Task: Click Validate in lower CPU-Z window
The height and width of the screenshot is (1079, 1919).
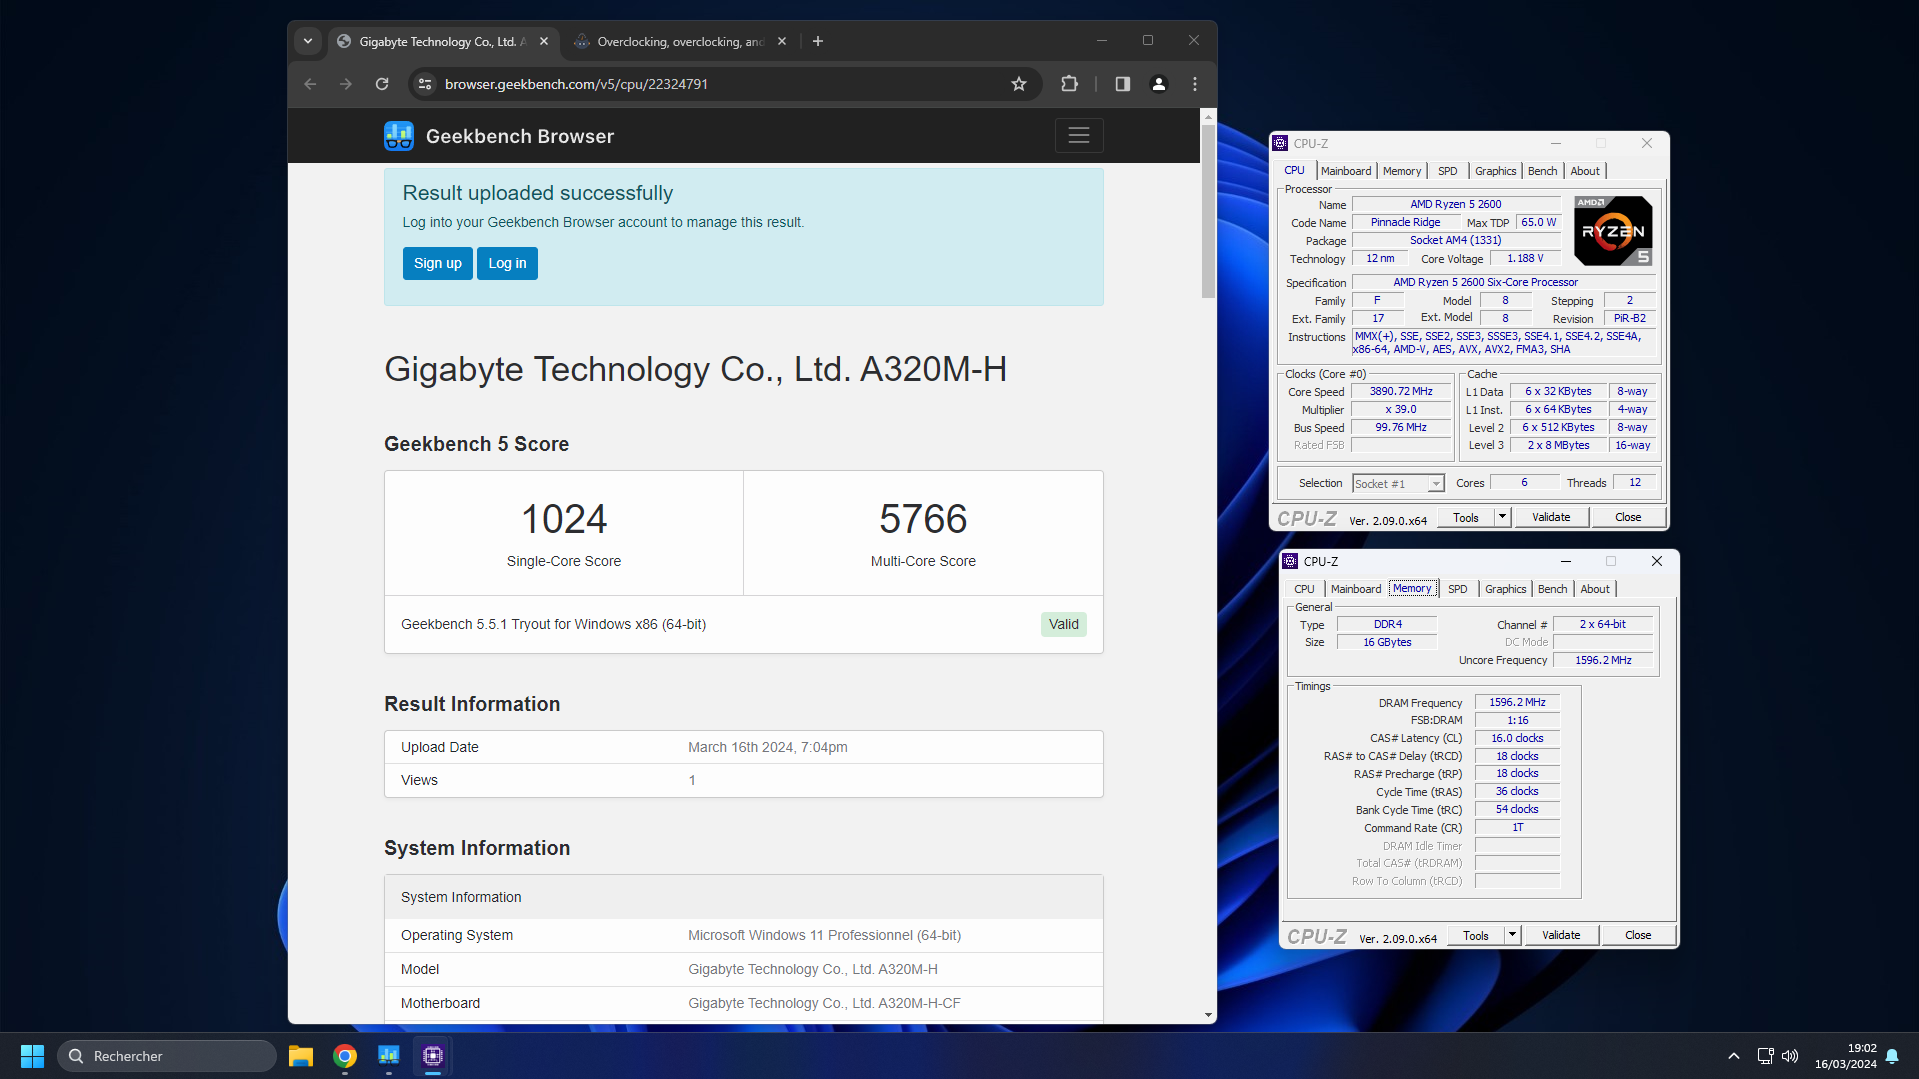Action: (1561, 936)
